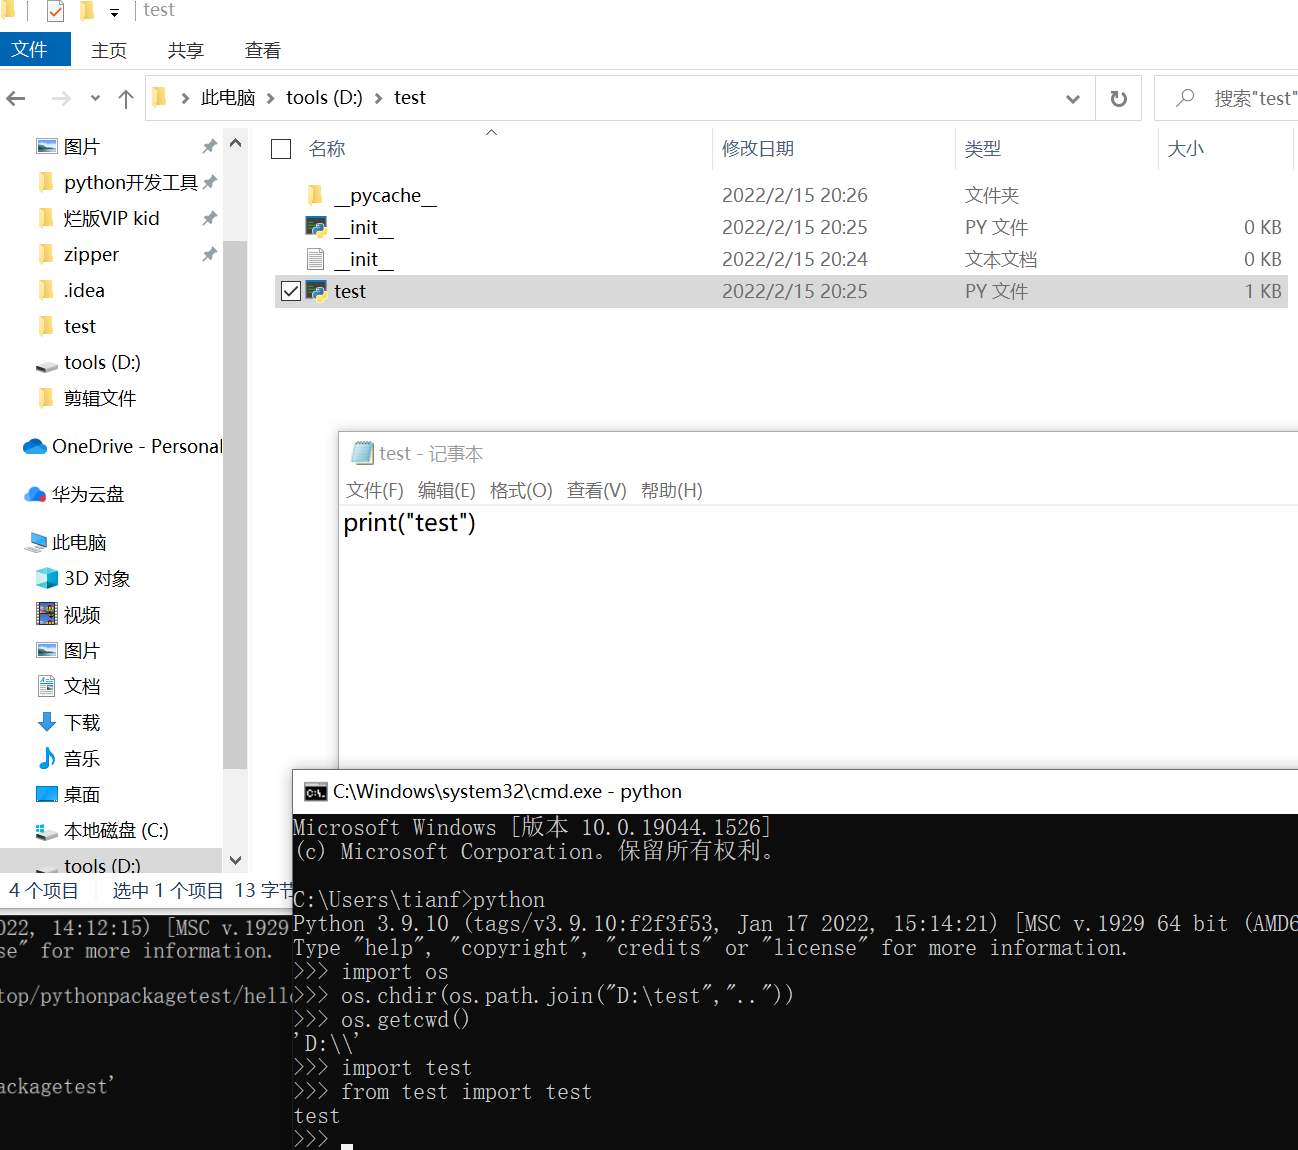Unpin the zipper folder from quick access
This screenshot has width=1298, height=1150.
pyautogui.click(x=209, y=255)
